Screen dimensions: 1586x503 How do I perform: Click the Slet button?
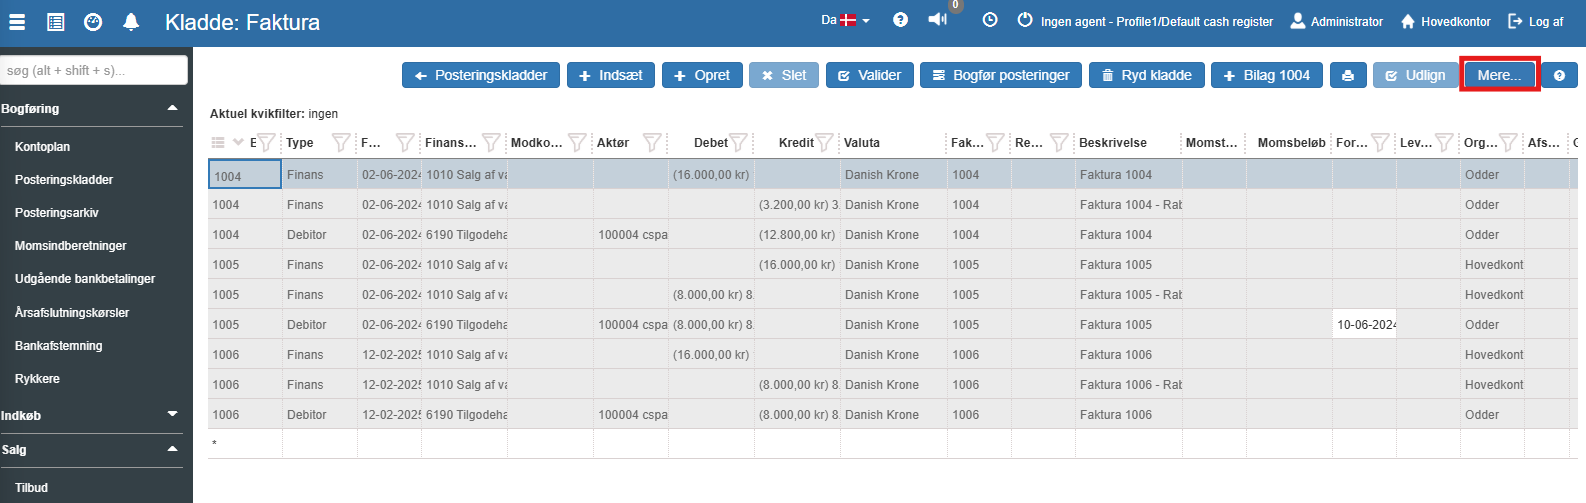pos(784,75)
